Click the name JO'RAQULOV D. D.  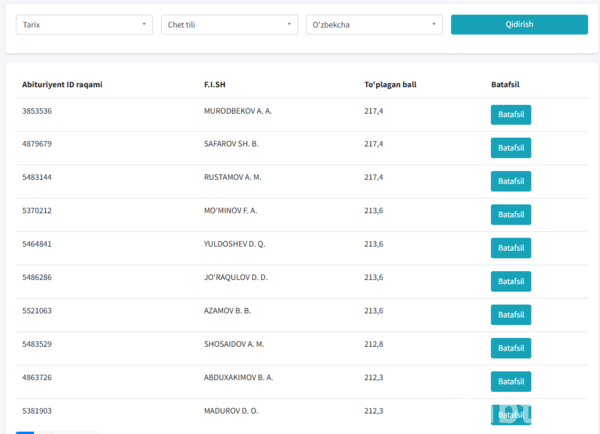(236, 277)
